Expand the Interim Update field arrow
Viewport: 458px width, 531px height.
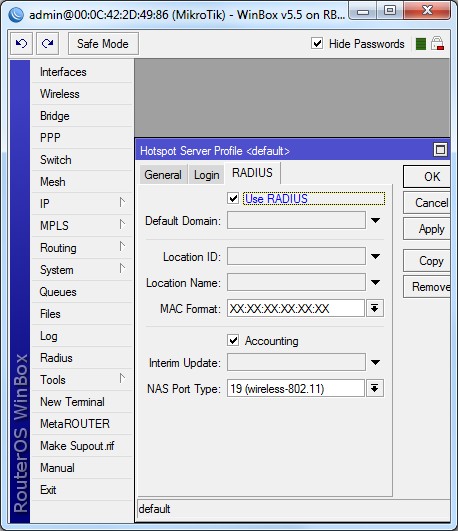375,362
